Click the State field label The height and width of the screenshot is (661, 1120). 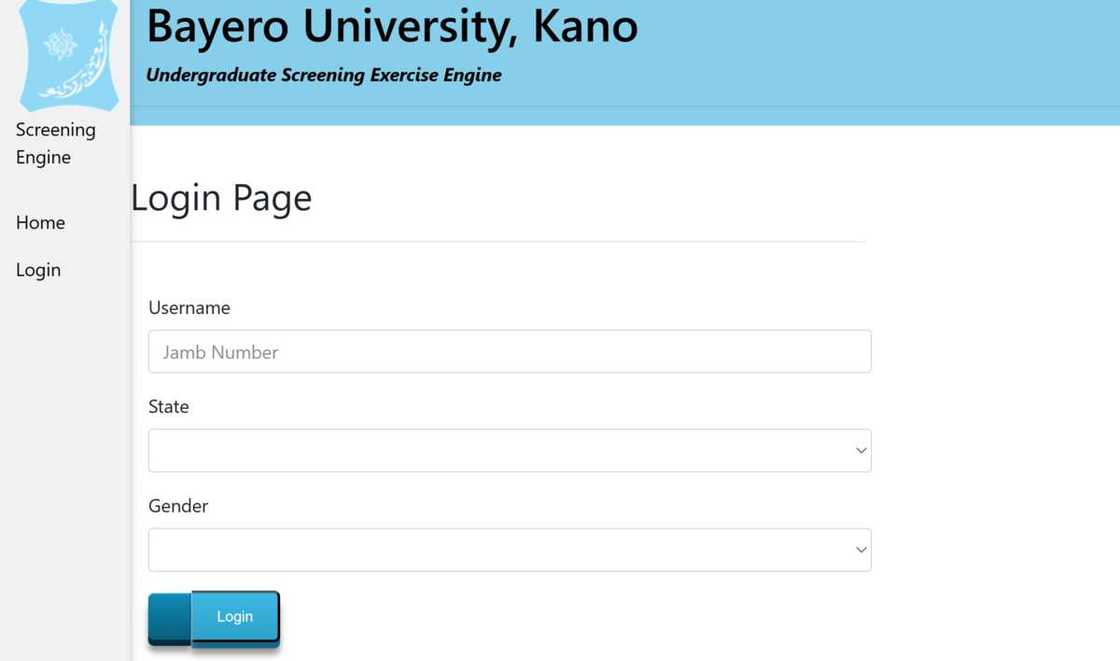tap(168, 407)
